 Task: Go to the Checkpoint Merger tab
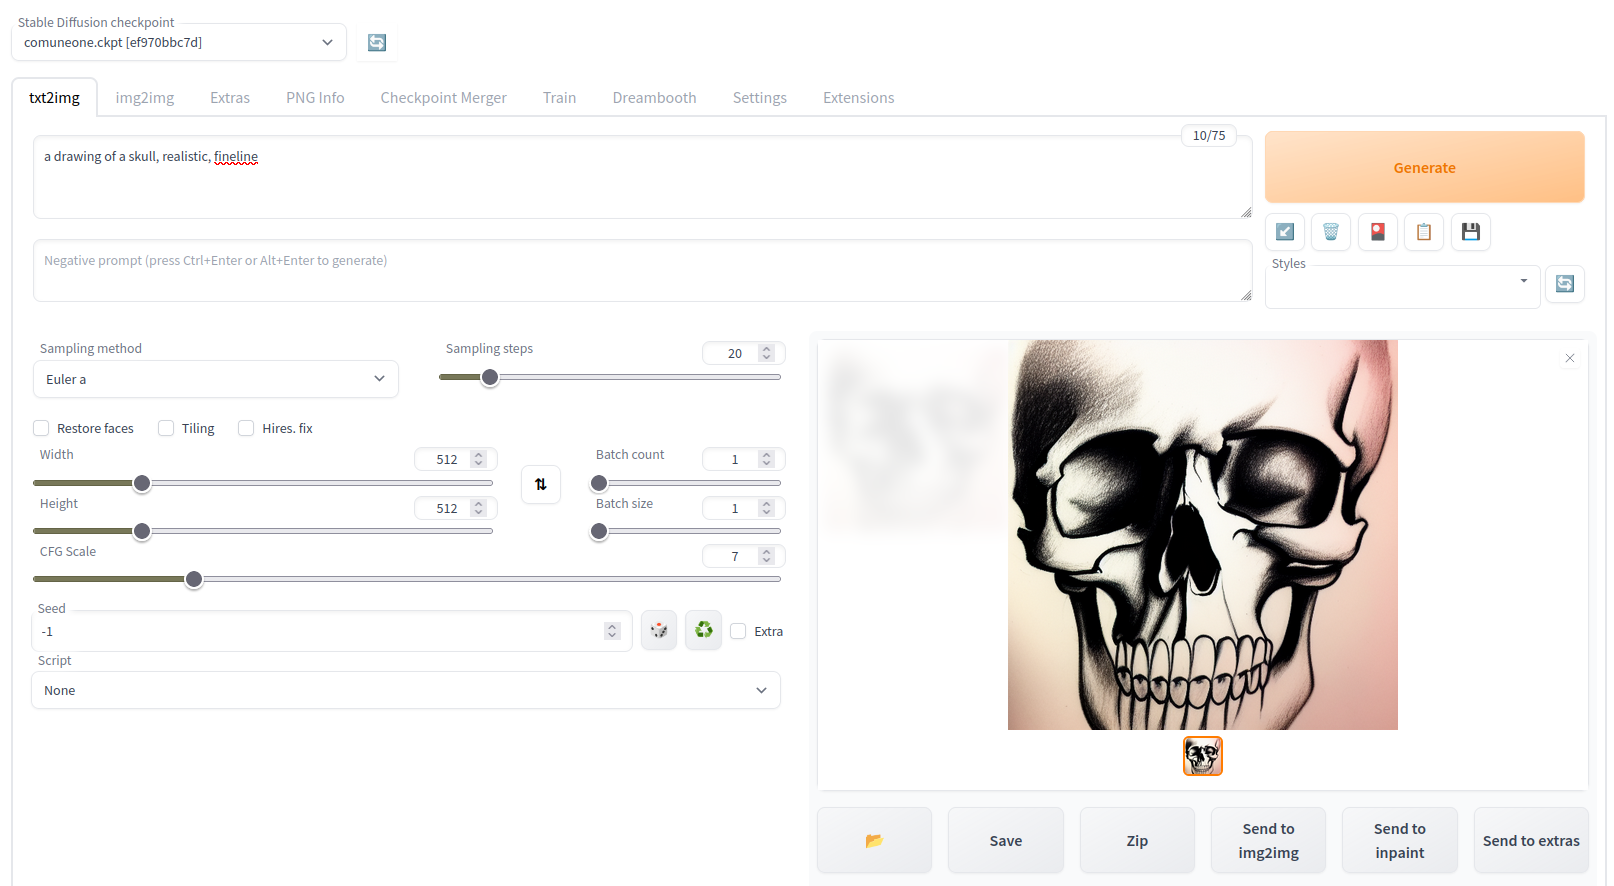click(x=443, y=98)
